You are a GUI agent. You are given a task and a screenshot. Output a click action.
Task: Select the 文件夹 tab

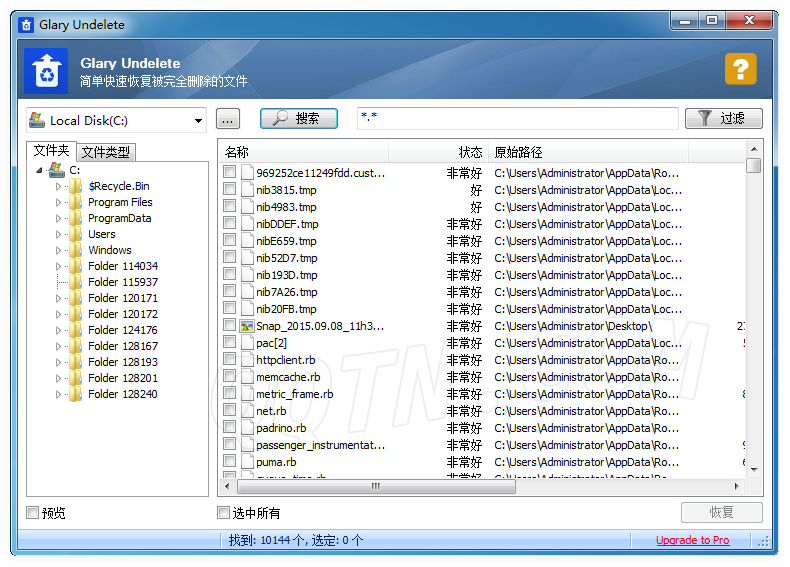pos(51,151)
